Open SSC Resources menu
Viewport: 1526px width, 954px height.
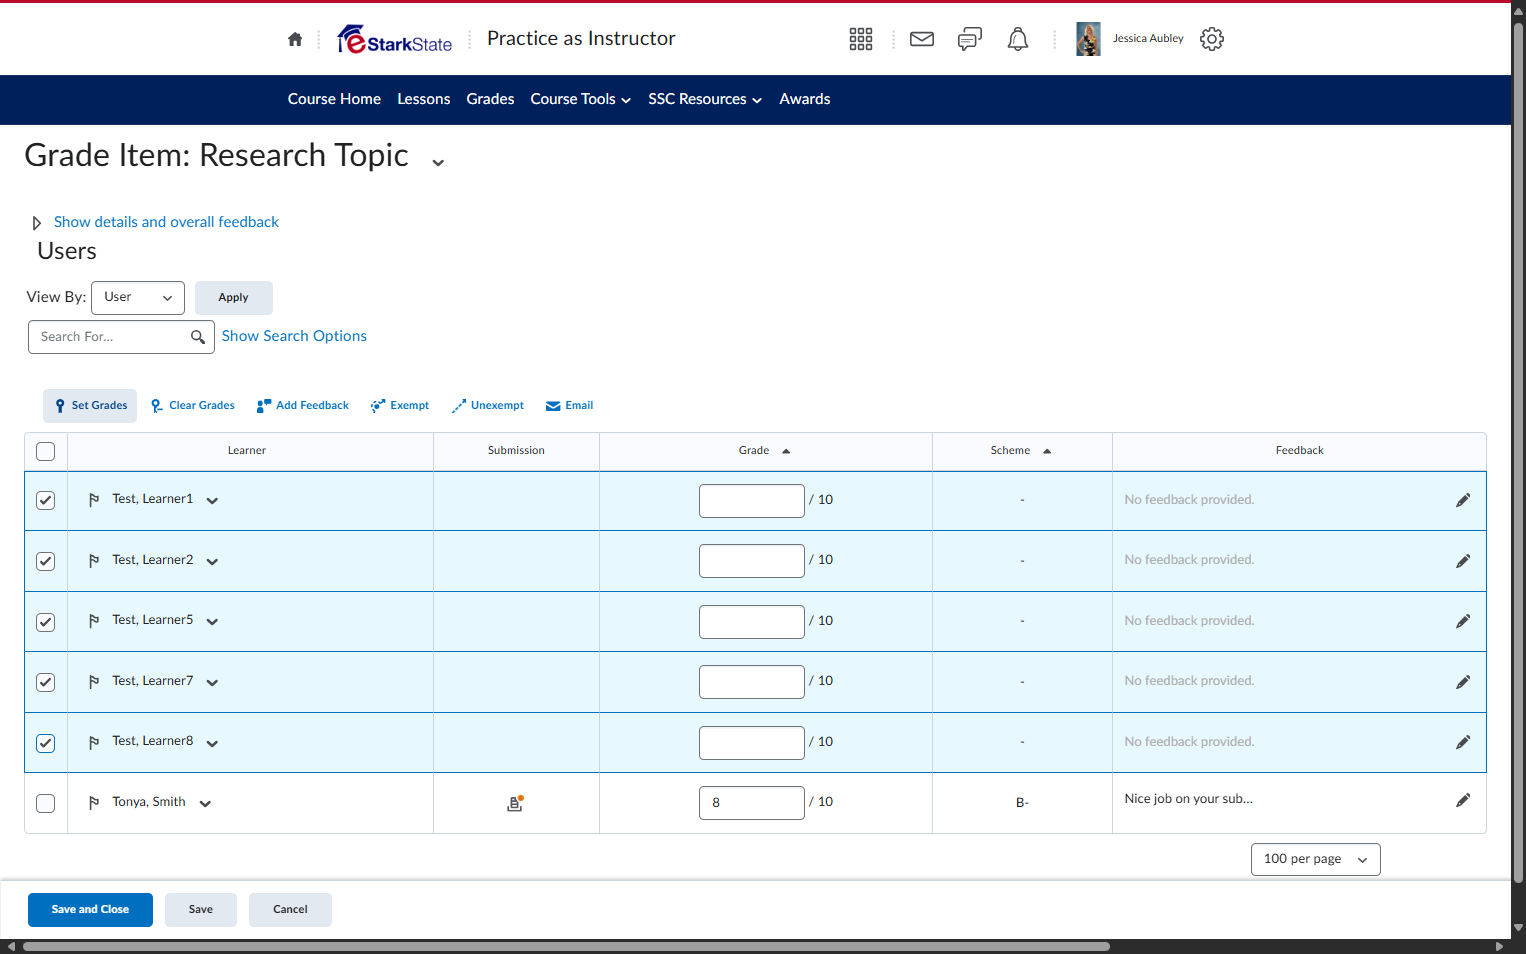705,99
